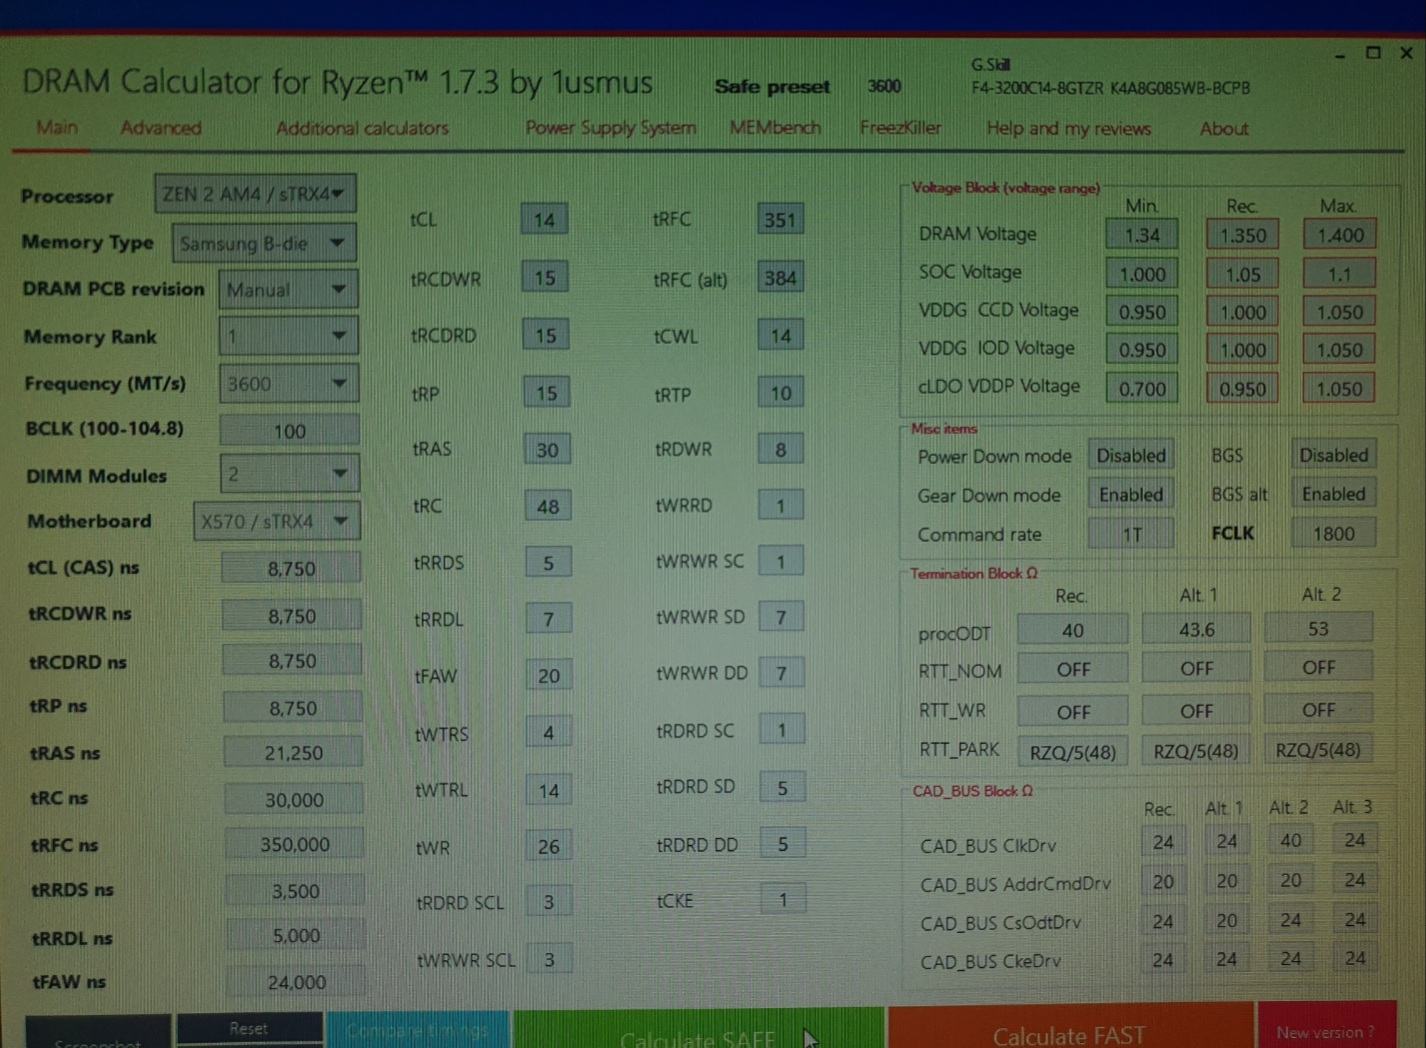
Task: Click procODT Rec. value 40
Action: [1073, 630]
